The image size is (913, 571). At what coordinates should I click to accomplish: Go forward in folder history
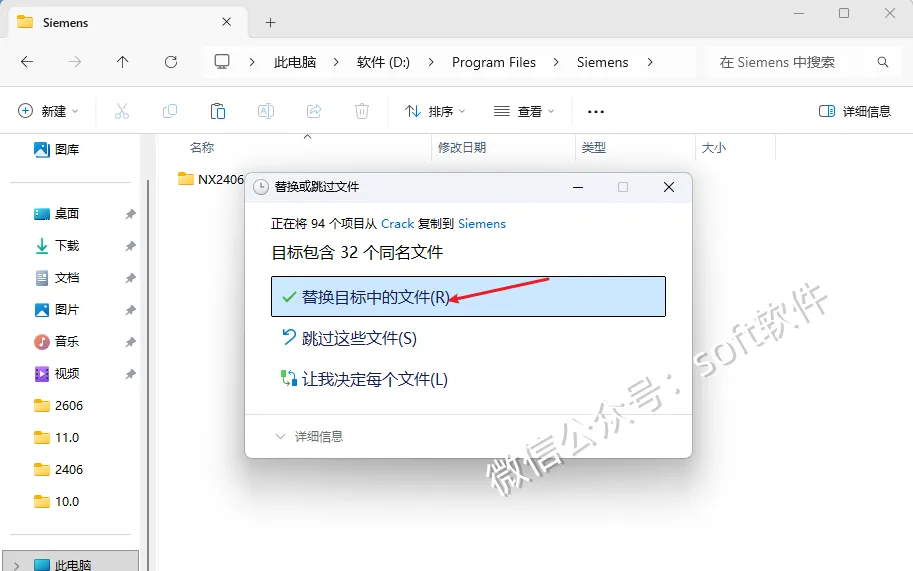[x=75, y=62]
